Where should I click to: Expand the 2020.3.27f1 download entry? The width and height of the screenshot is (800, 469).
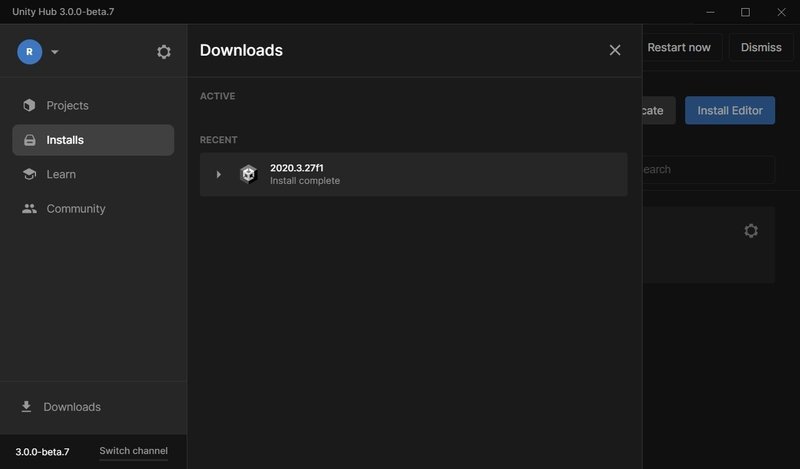pyautogui.click(x=218, y=174)
